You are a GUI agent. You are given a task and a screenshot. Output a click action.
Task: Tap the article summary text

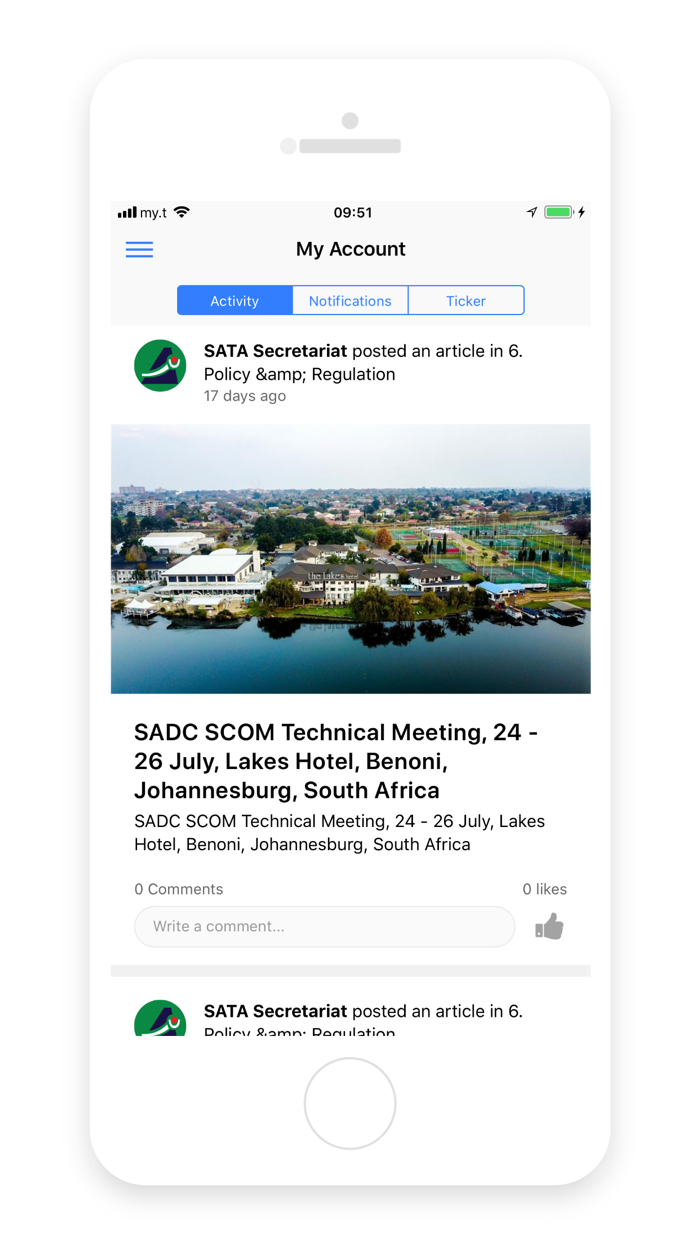339,833
